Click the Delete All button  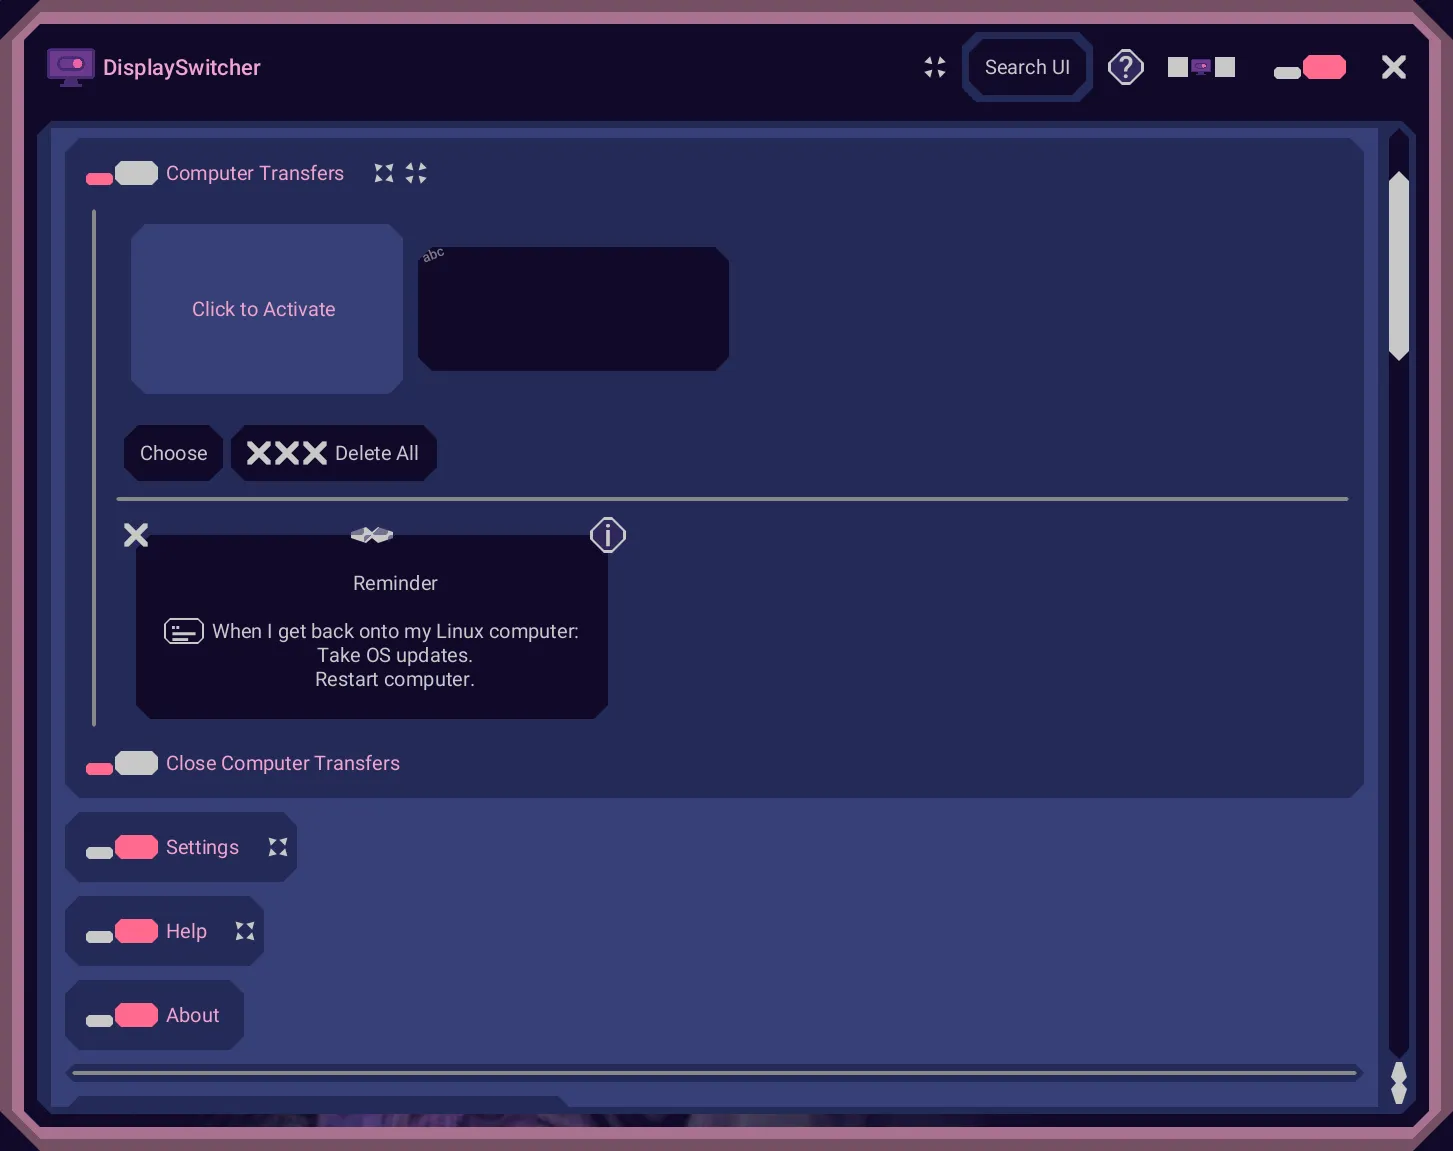click(334, 453)
